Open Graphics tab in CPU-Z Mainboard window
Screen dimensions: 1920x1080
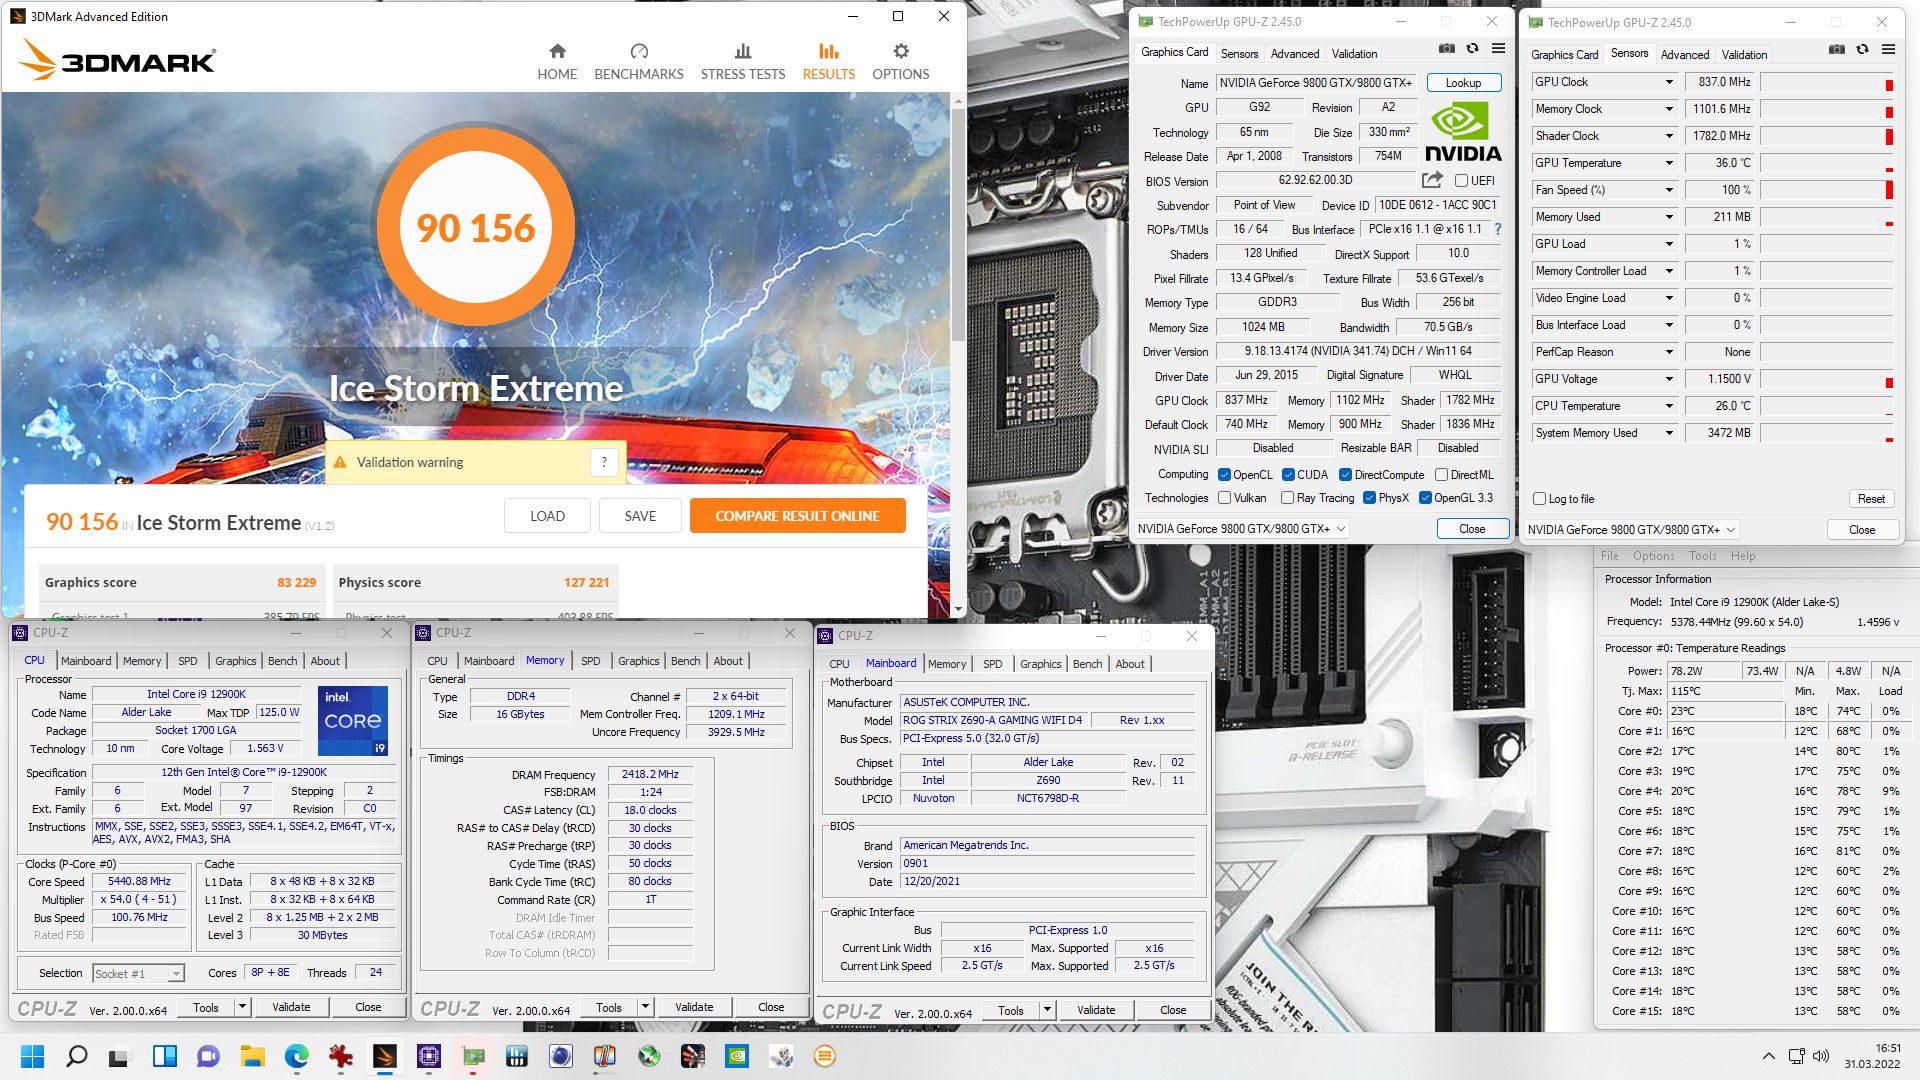point(1040,664)
